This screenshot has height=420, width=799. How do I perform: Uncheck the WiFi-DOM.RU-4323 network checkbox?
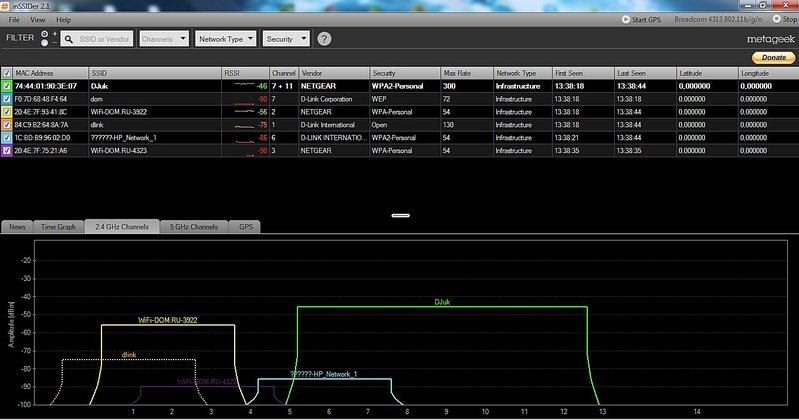coord(7,150)
